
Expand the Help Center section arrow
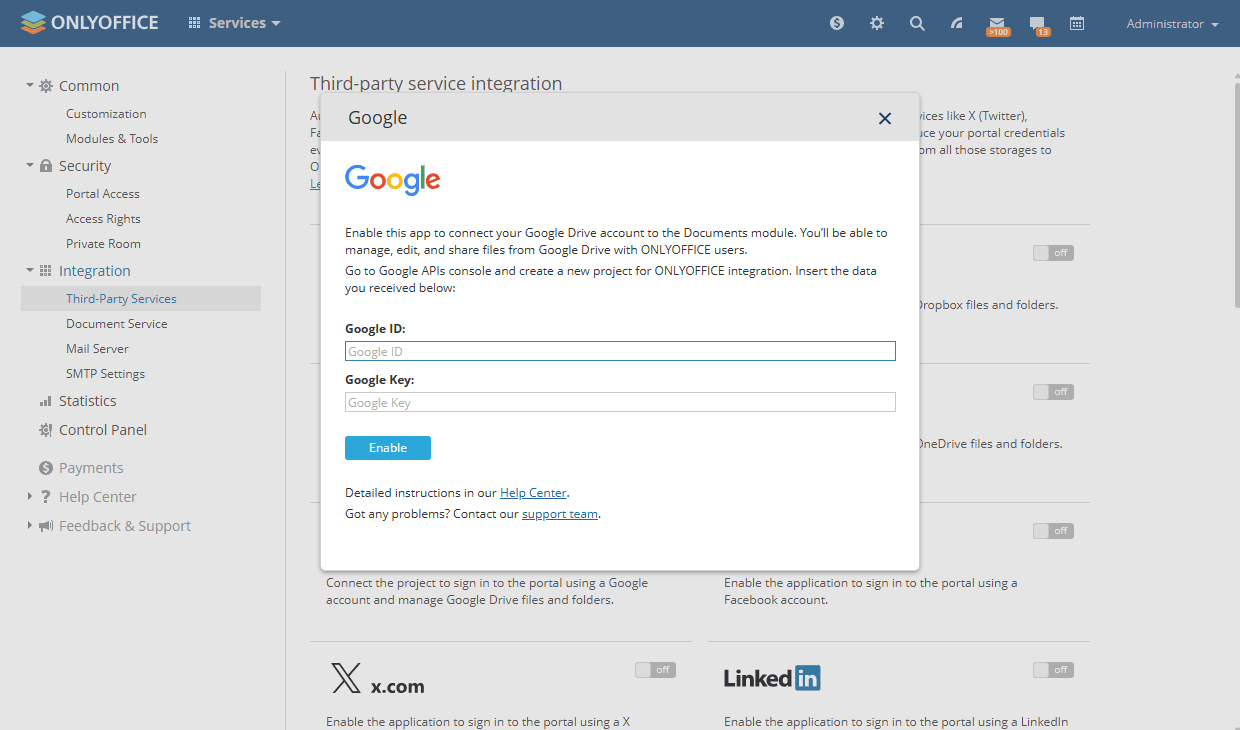pos(30,496)
